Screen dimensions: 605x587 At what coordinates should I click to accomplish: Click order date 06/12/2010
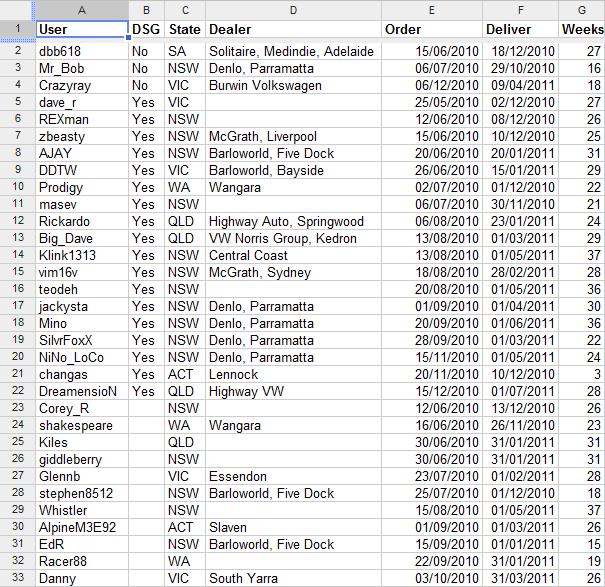tap(432, 85)
